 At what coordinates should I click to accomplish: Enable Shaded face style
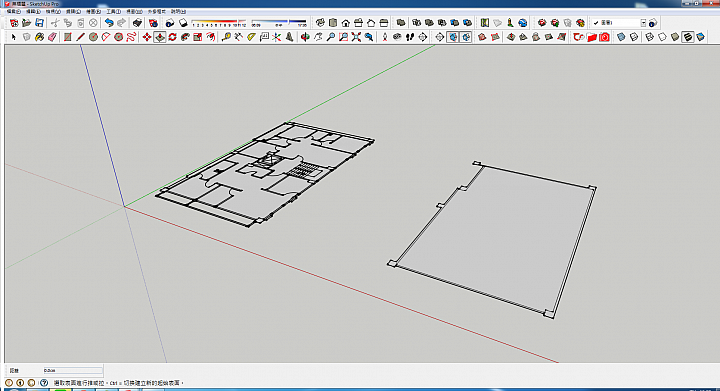coord(675,37)
